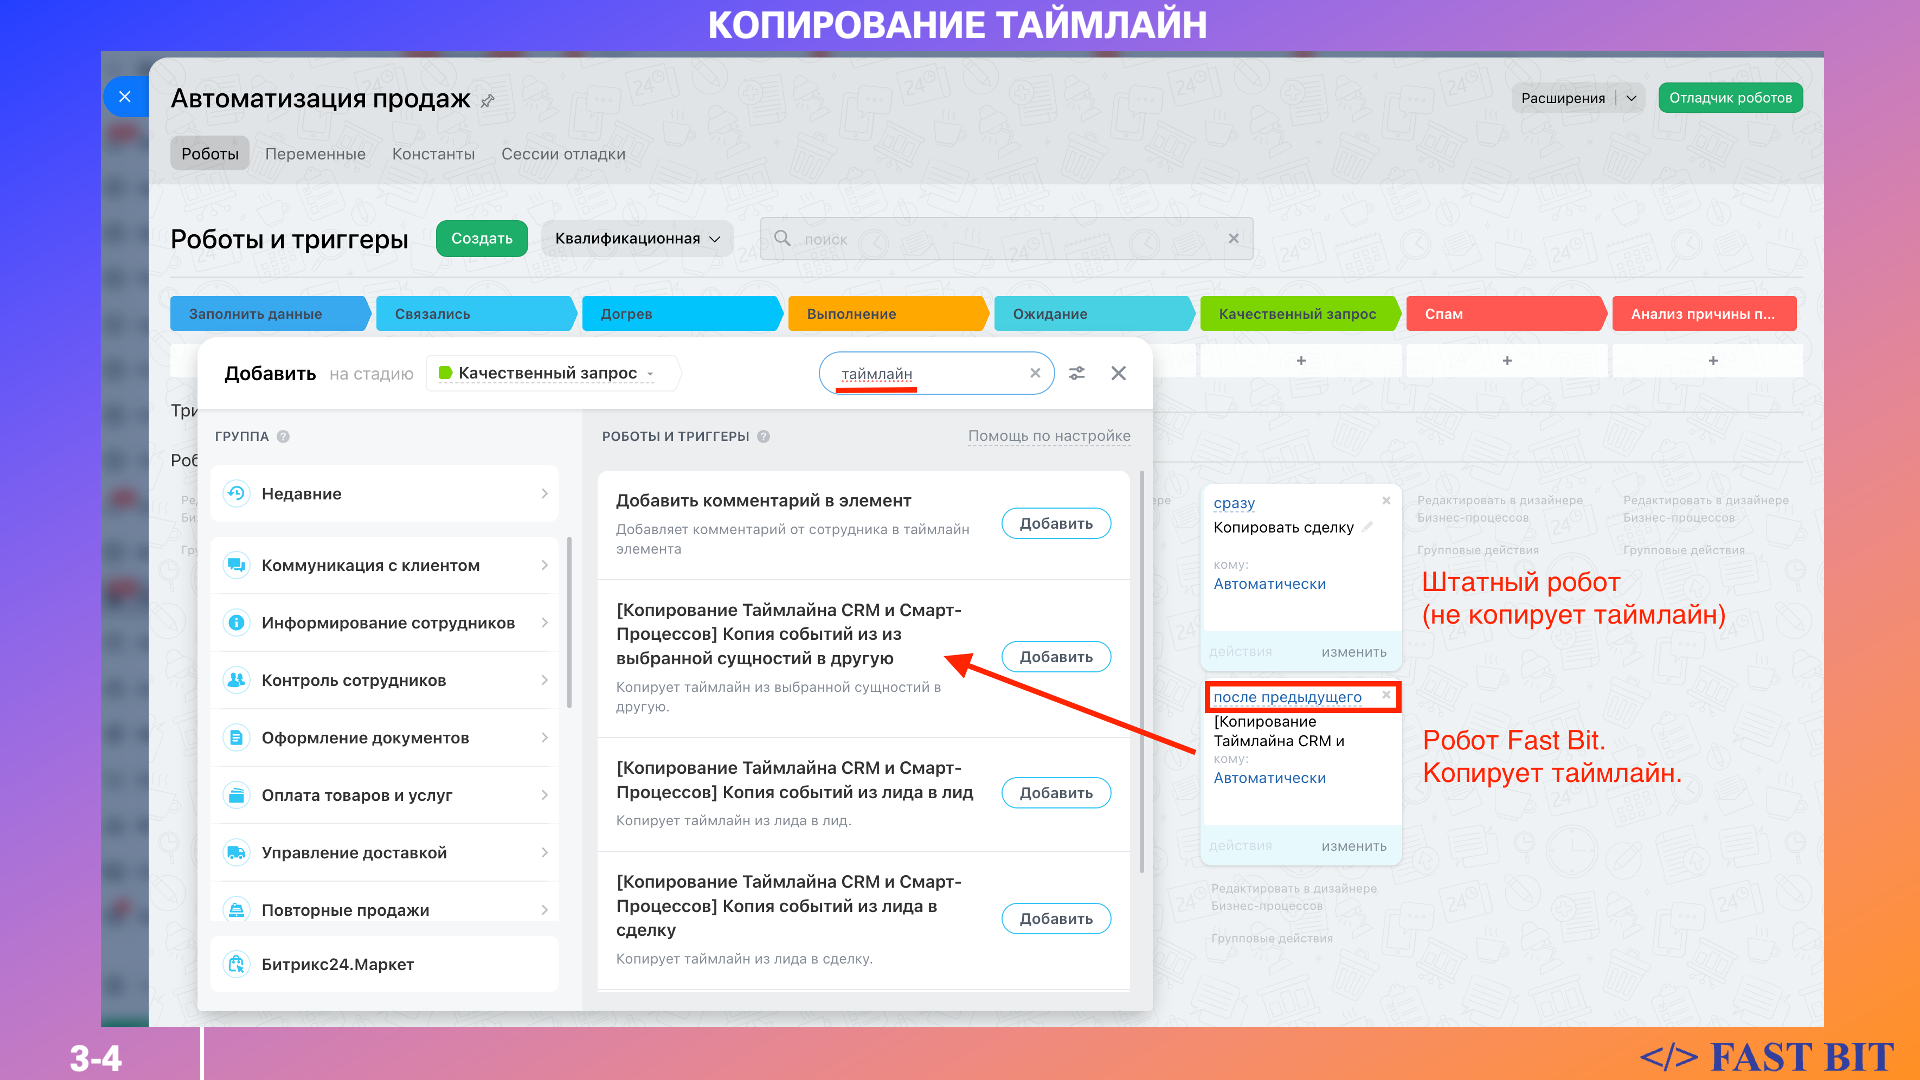1920x1080 pixels.
Task: Click the pin icon beside Автоматизация продаж
Action: (488, 101)
